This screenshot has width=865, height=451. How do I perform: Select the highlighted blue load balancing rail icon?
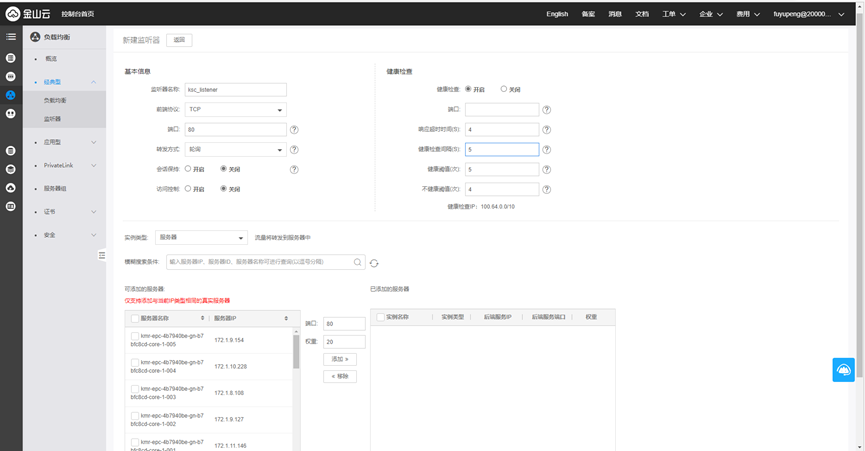click(11, 95)
